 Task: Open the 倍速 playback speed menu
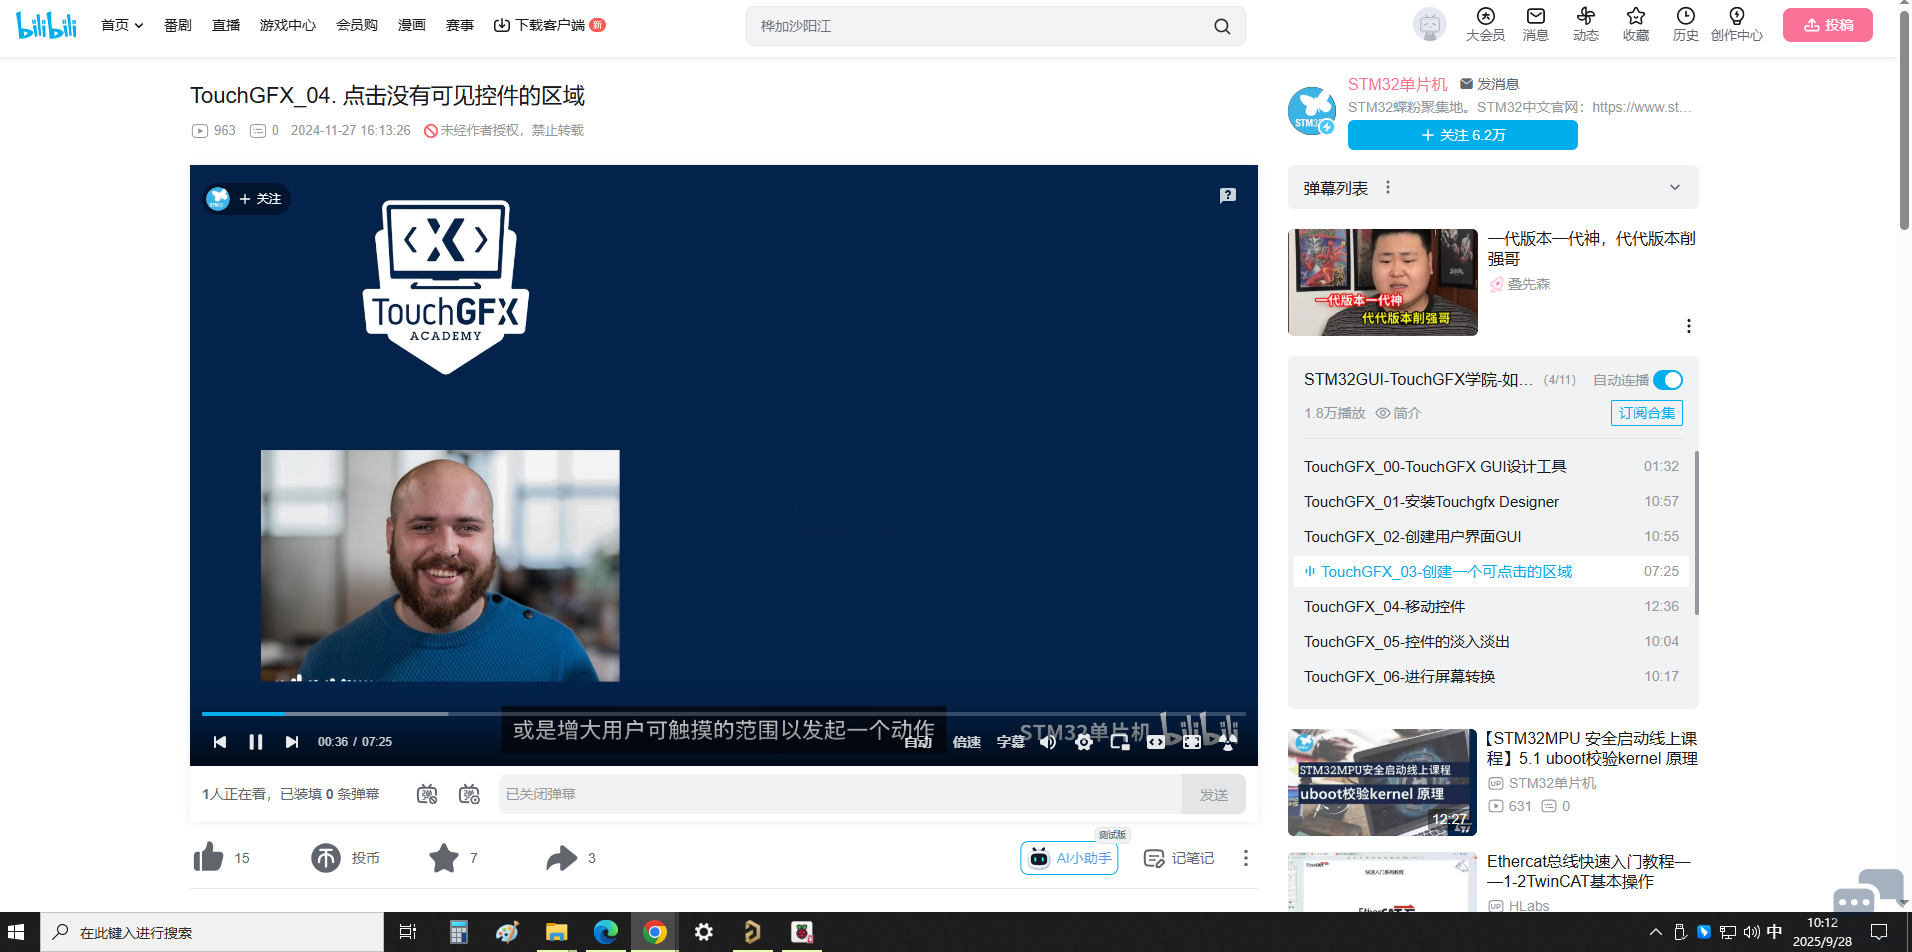tap(966, 741)
